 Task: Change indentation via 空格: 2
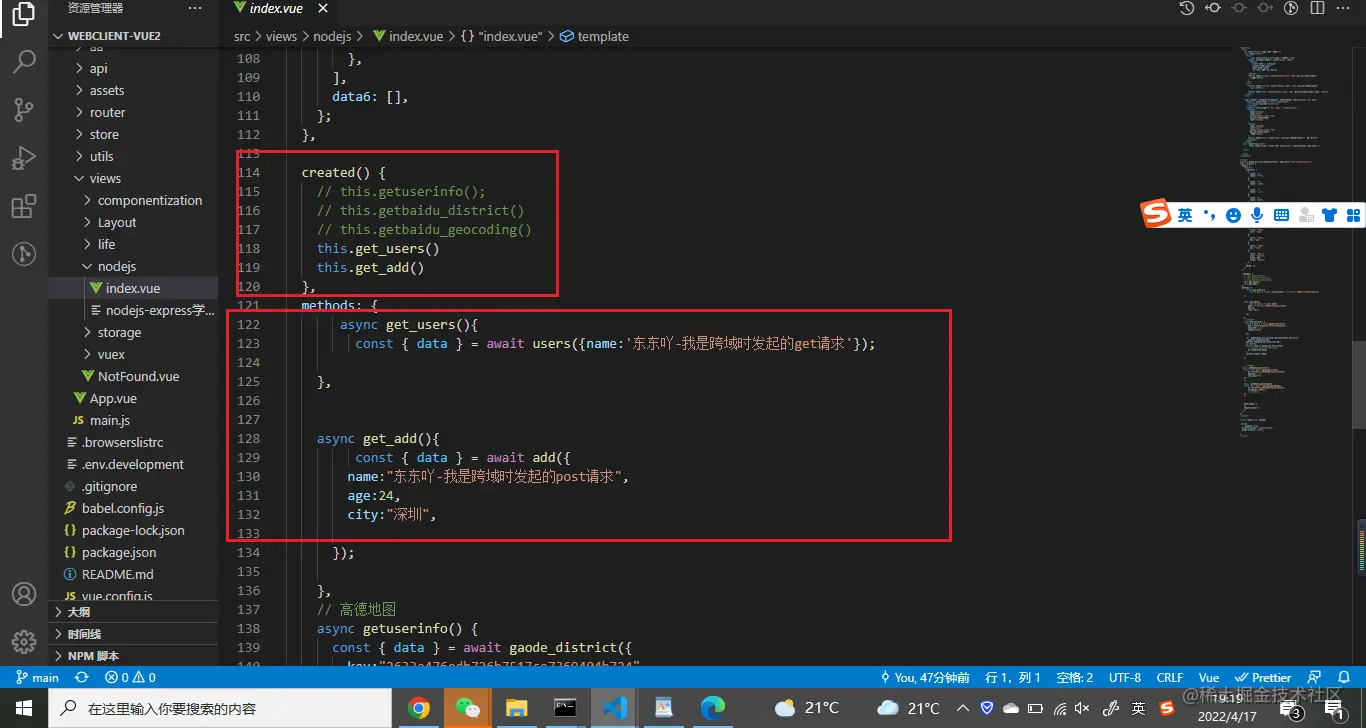pos(1074,677)
